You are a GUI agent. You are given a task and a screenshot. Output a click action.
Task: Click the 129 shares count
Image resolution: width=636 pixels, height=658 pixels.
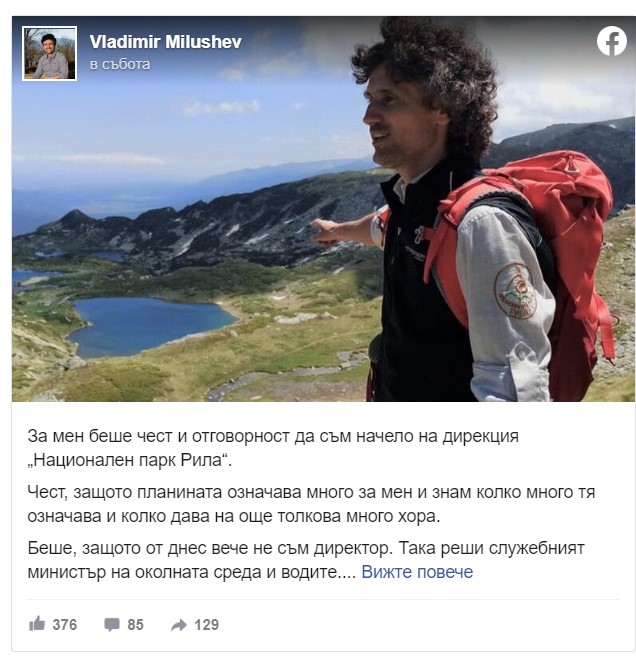(x=206, y=624)
